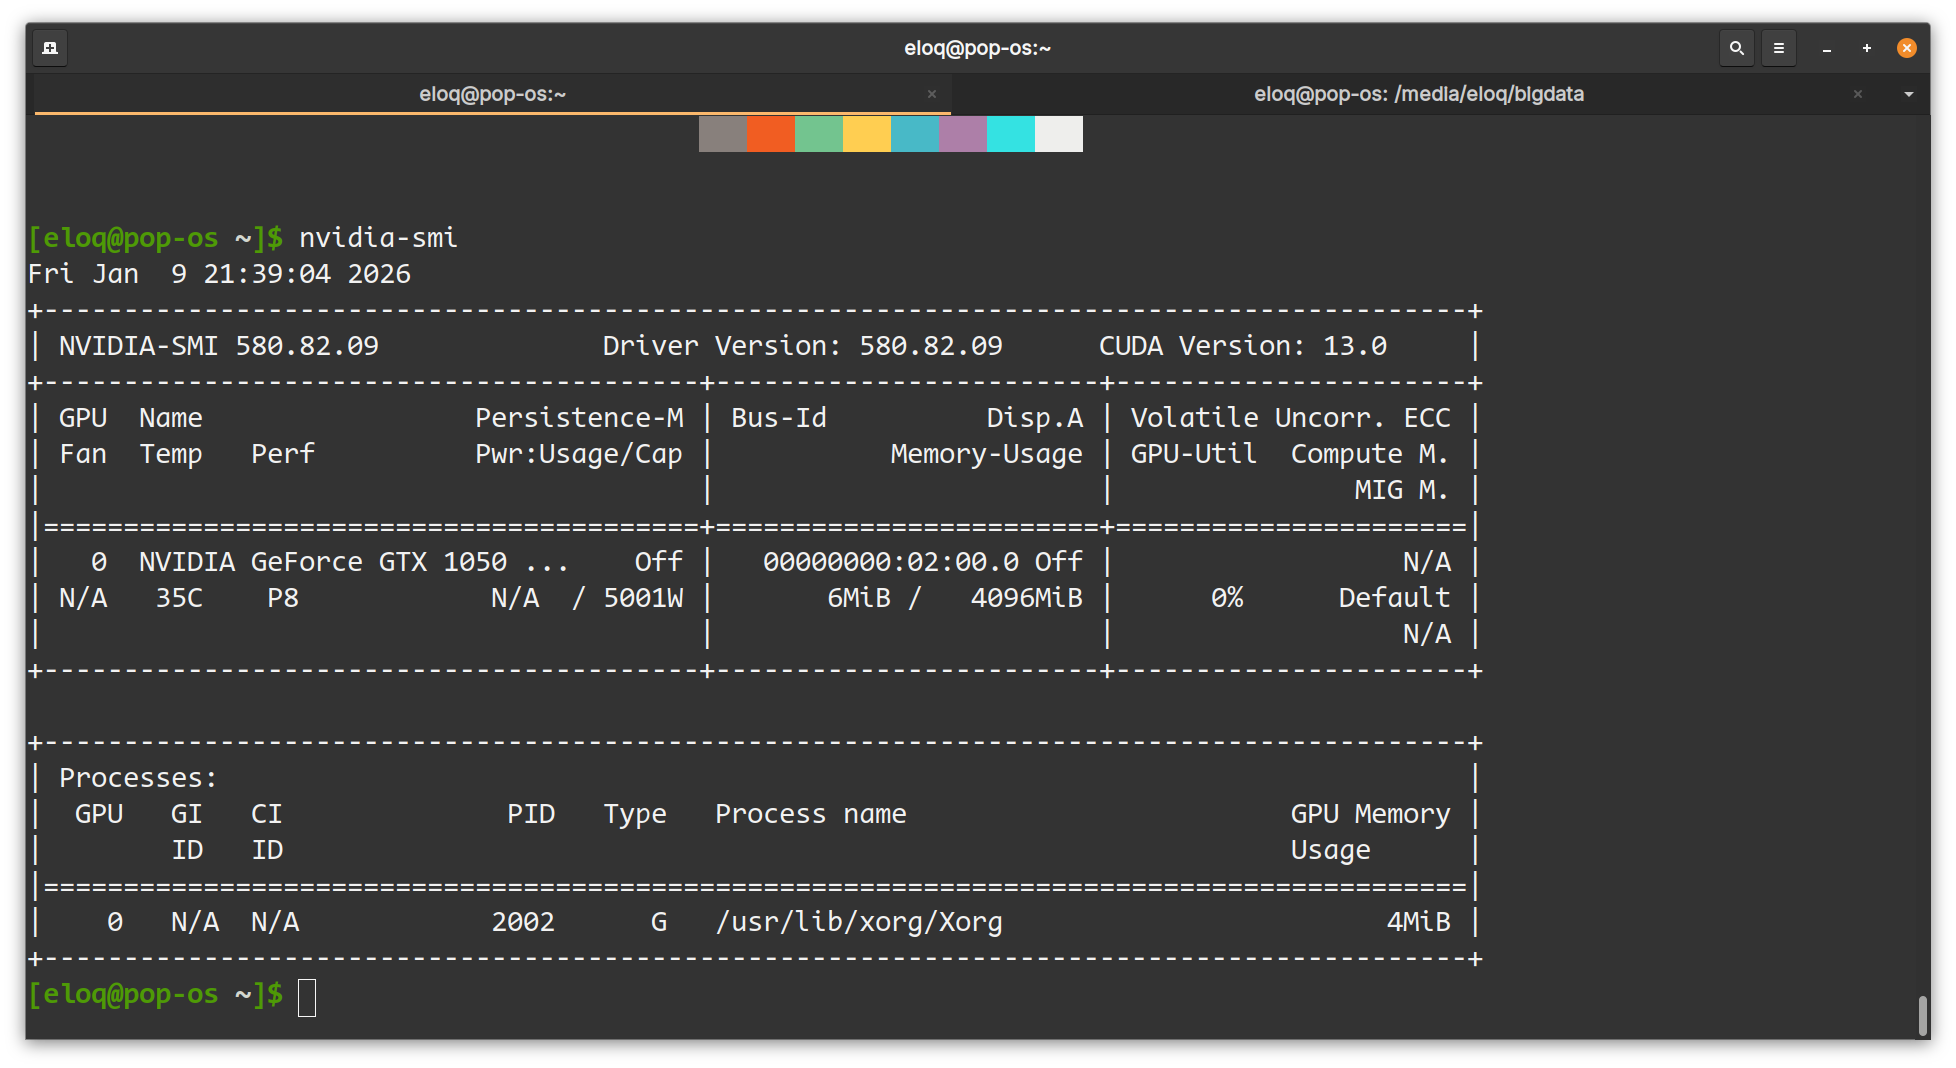1956x1068 pixels.
Task: Click the new tab icon in title bar
Action: (50, 48)
